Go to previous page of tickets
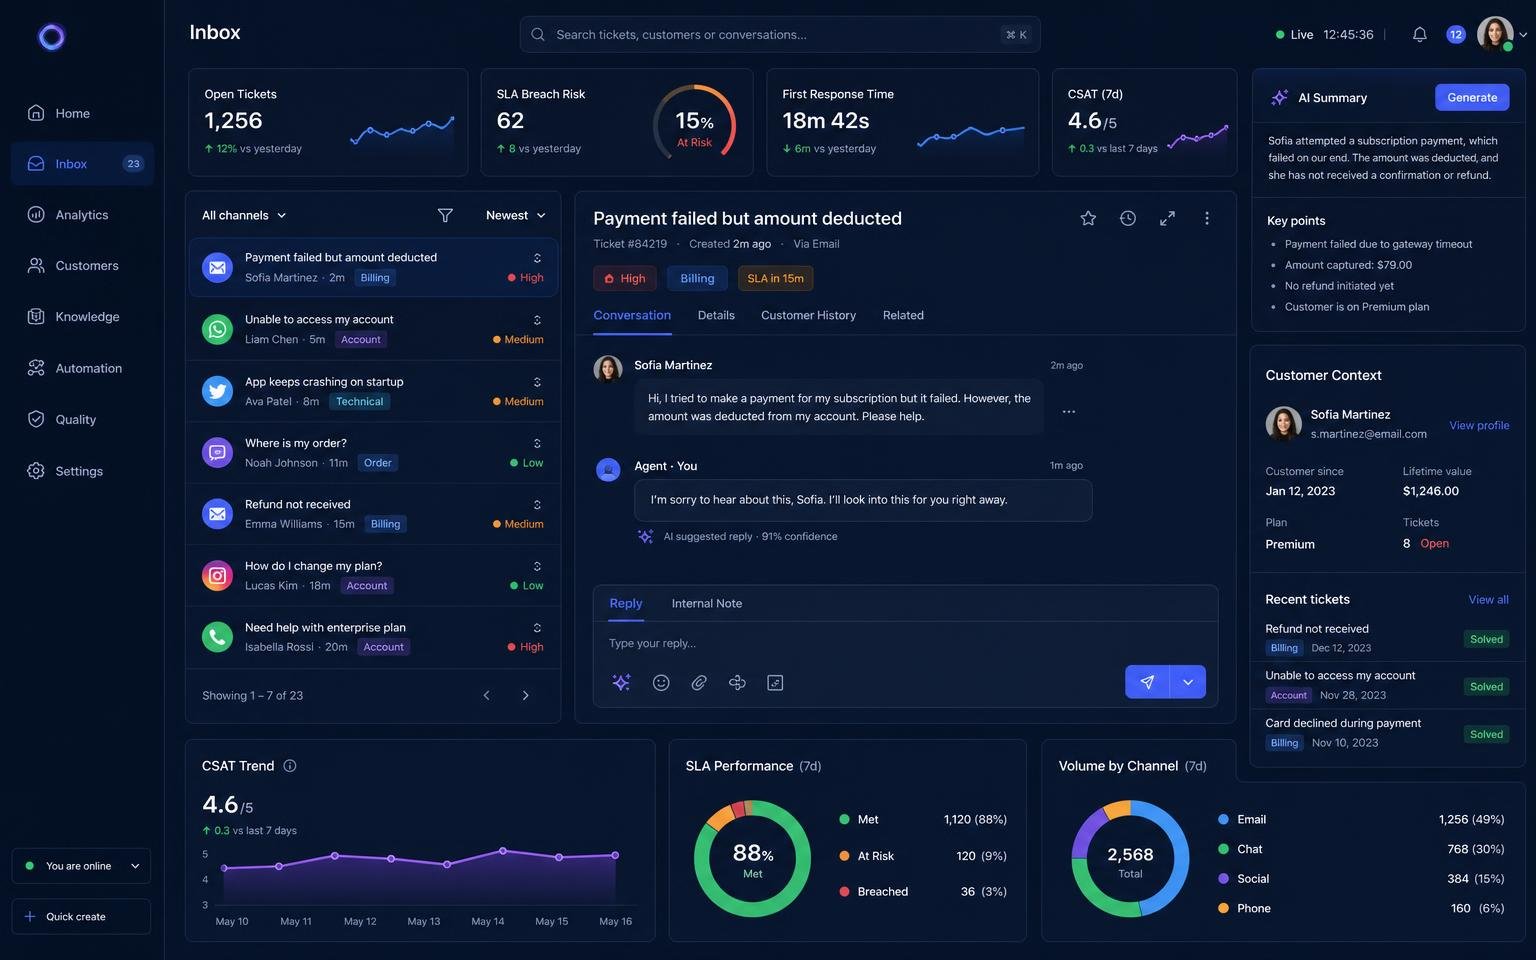Screen dimensions: 1536x960 (x=487, y=695)
